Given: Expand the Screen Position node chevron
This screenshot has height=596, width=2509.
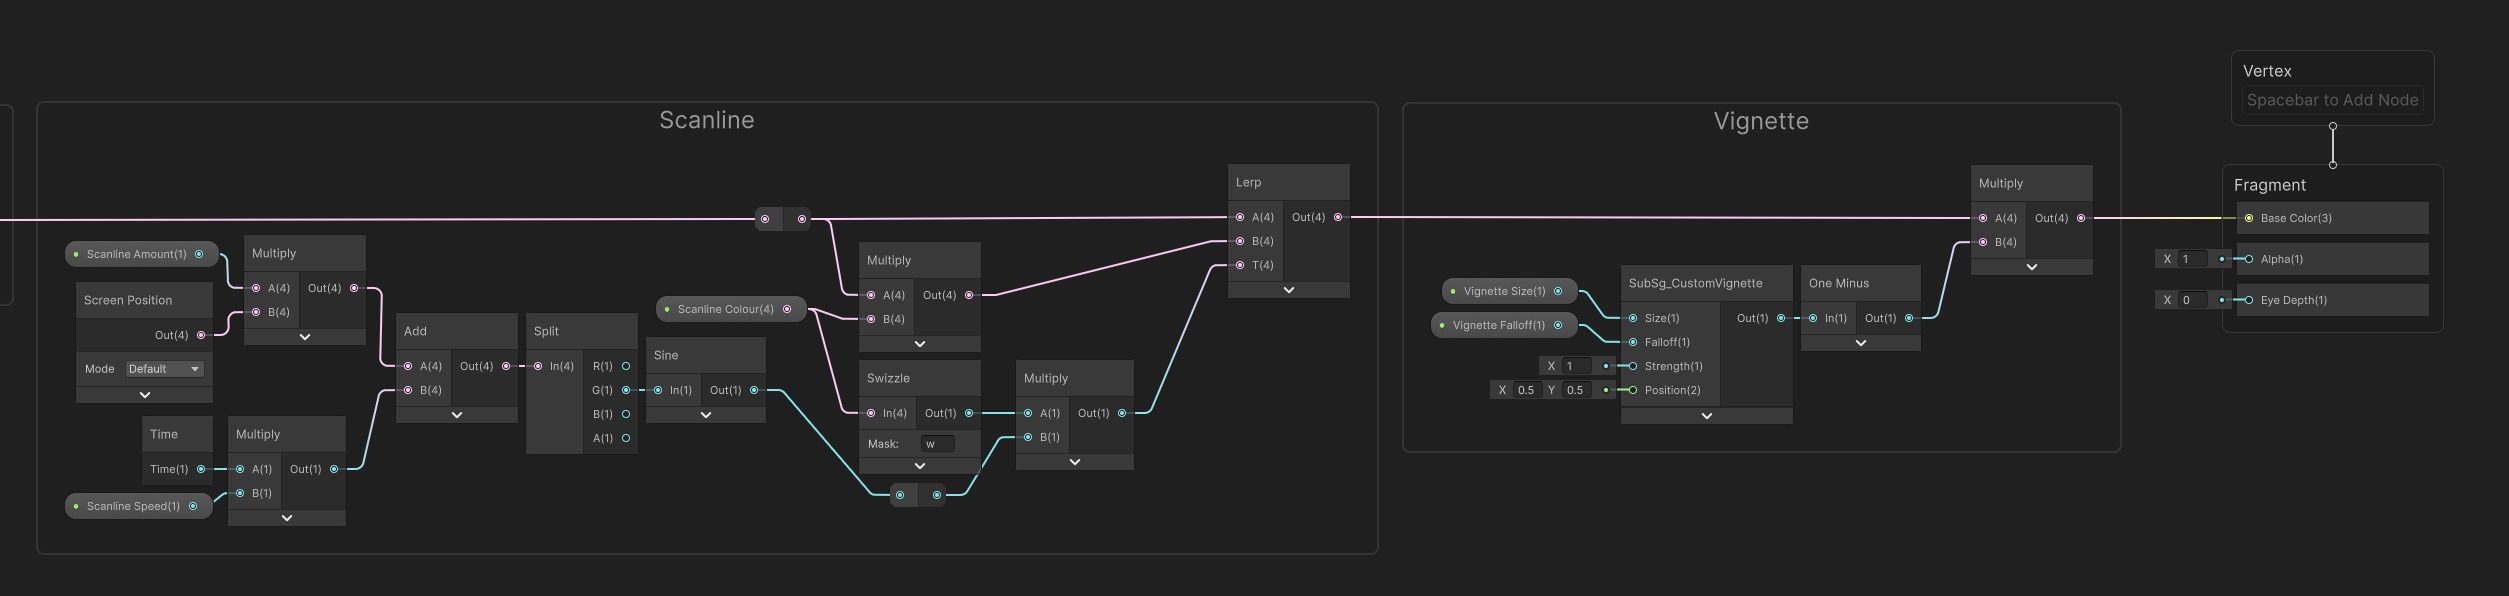Looking at the screenshot, I should [x=145, y=395].
